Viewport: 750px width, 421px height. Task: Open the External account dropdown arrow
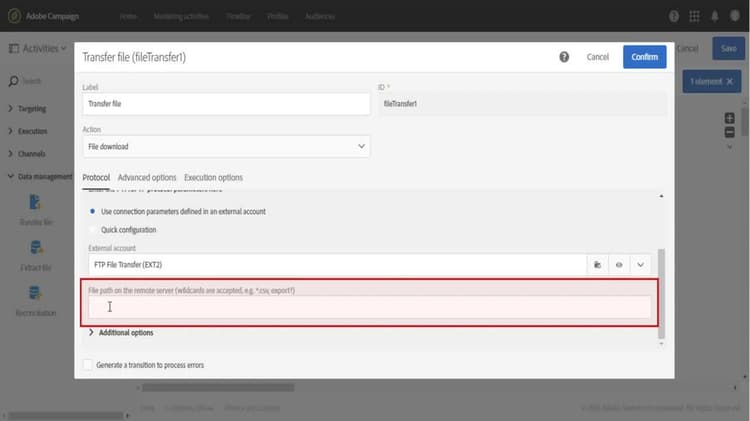pyautogui.click(x=640, y=265)
